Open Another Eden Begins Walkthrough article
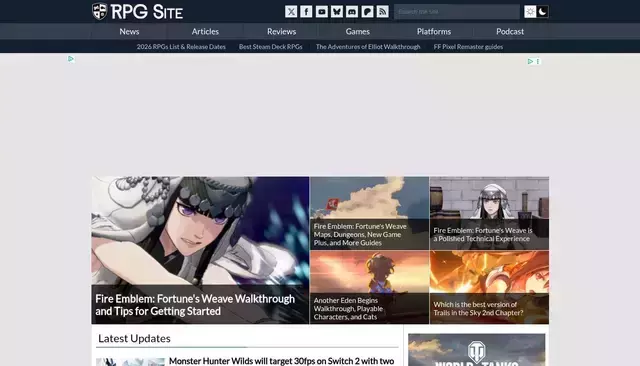Image resolution: width=640 pixels, height=366 pixels. coord(369,287)
